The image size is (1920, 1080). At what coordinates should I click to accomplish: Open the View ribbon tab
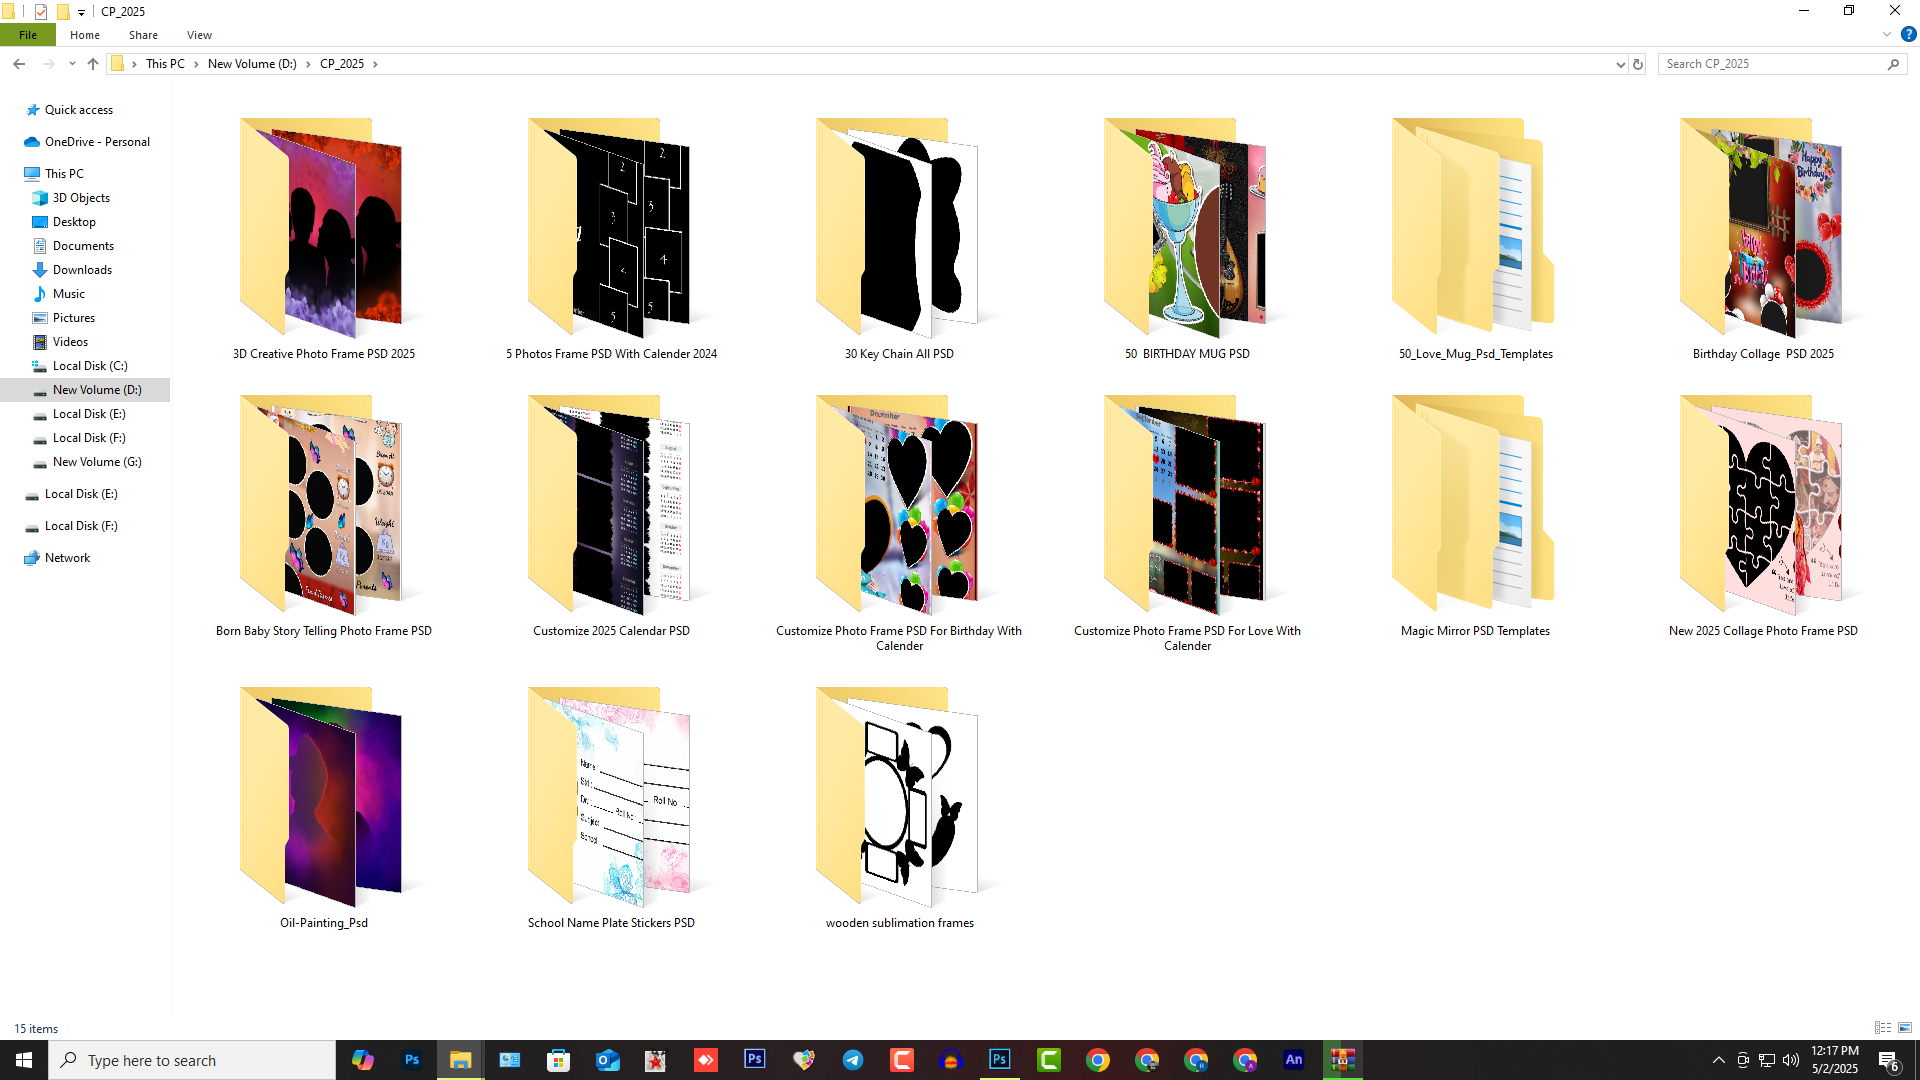click(199, 35)
